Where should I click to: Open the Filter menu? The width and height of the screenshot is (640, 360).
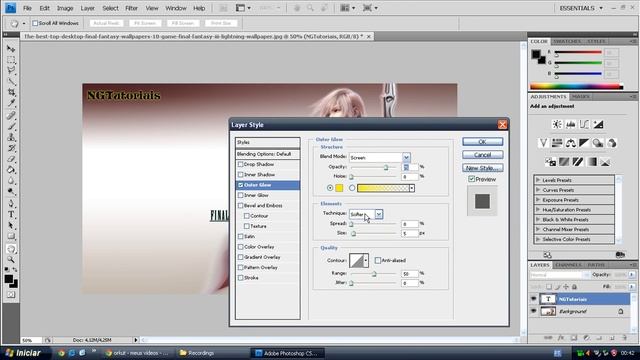click(x=131, y=8)
